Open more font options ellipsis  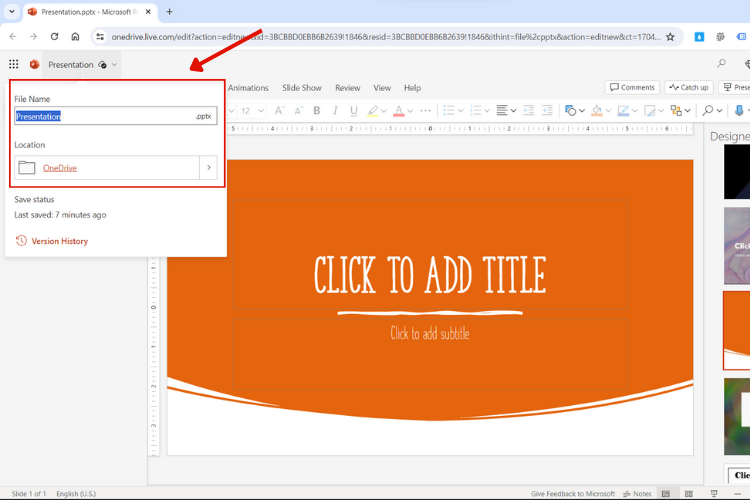point(425,111)
